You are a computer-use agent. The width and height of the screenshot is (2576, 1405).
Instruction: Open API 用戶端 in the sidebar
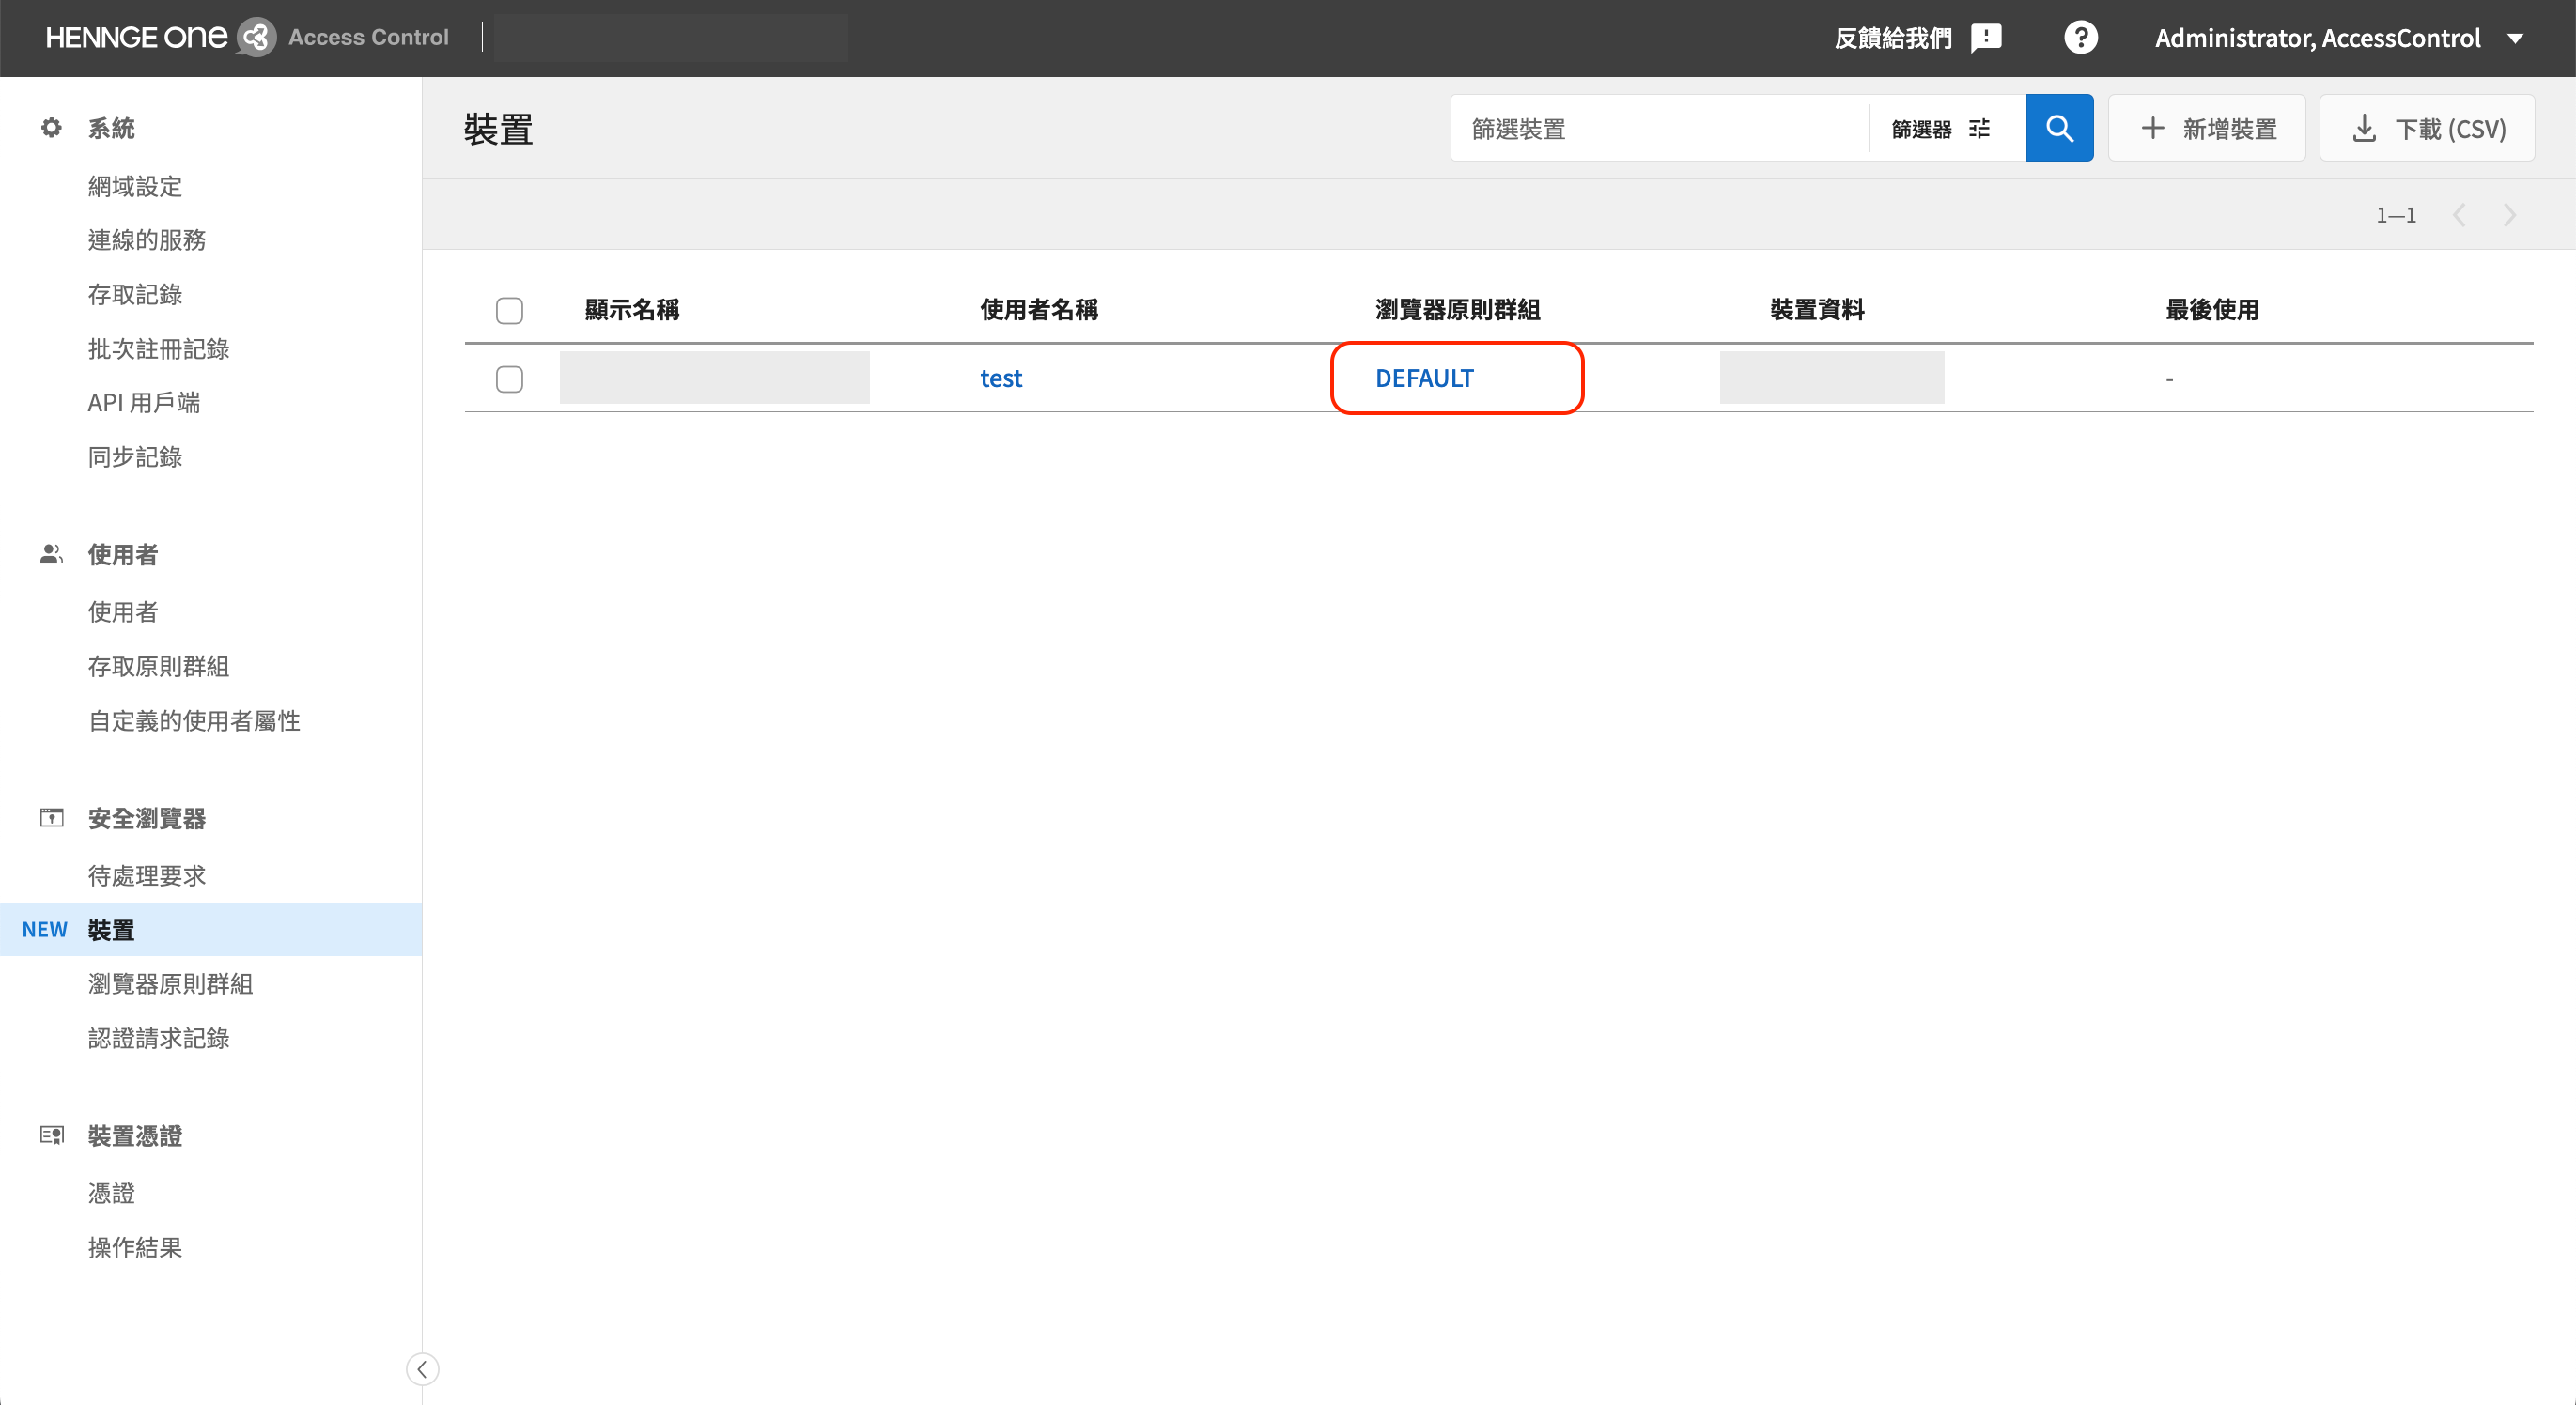pyautogui.click(x=144, y=402)
